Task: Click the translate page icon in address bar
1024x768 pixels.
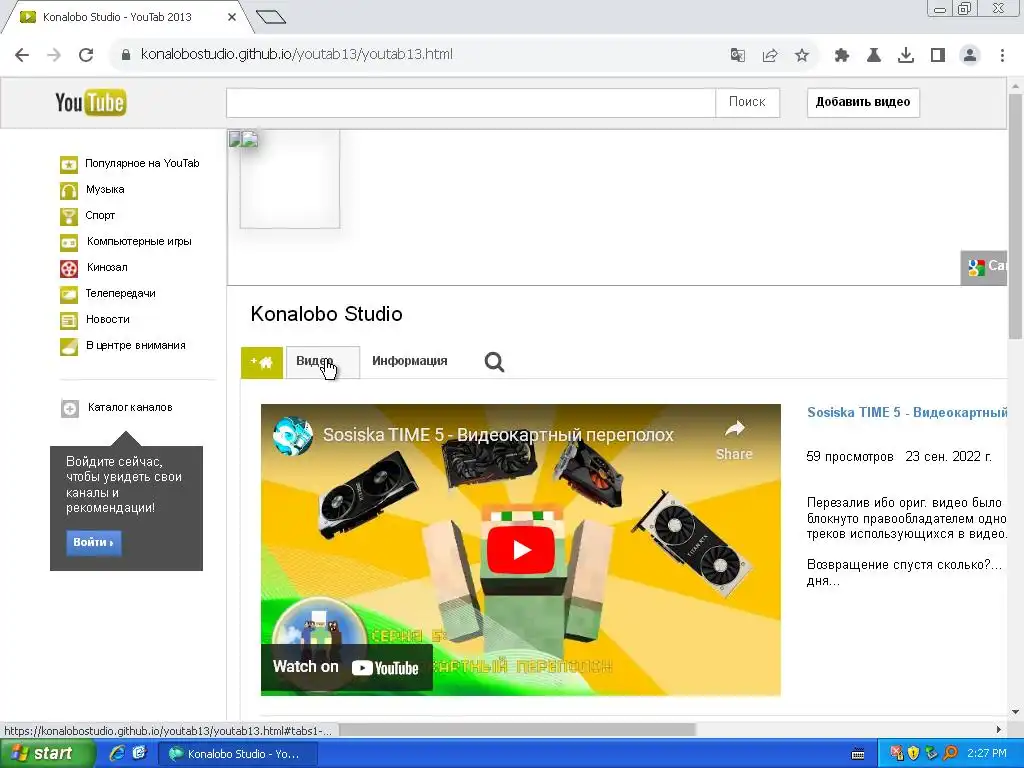Action: (x=737, y=56)
